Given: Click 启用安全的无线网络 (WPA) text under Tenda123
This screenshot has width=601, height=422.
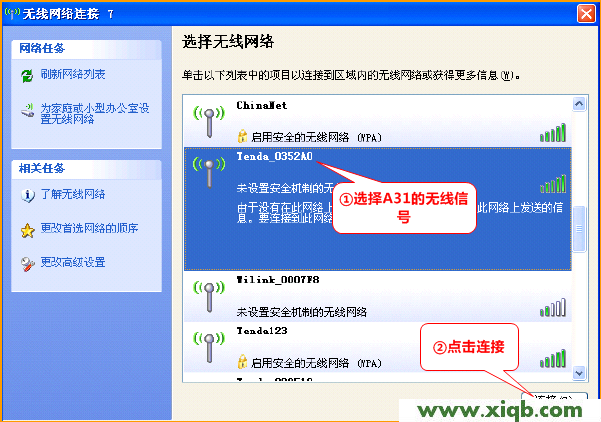Looking at the screenshot, I should 316,363.
